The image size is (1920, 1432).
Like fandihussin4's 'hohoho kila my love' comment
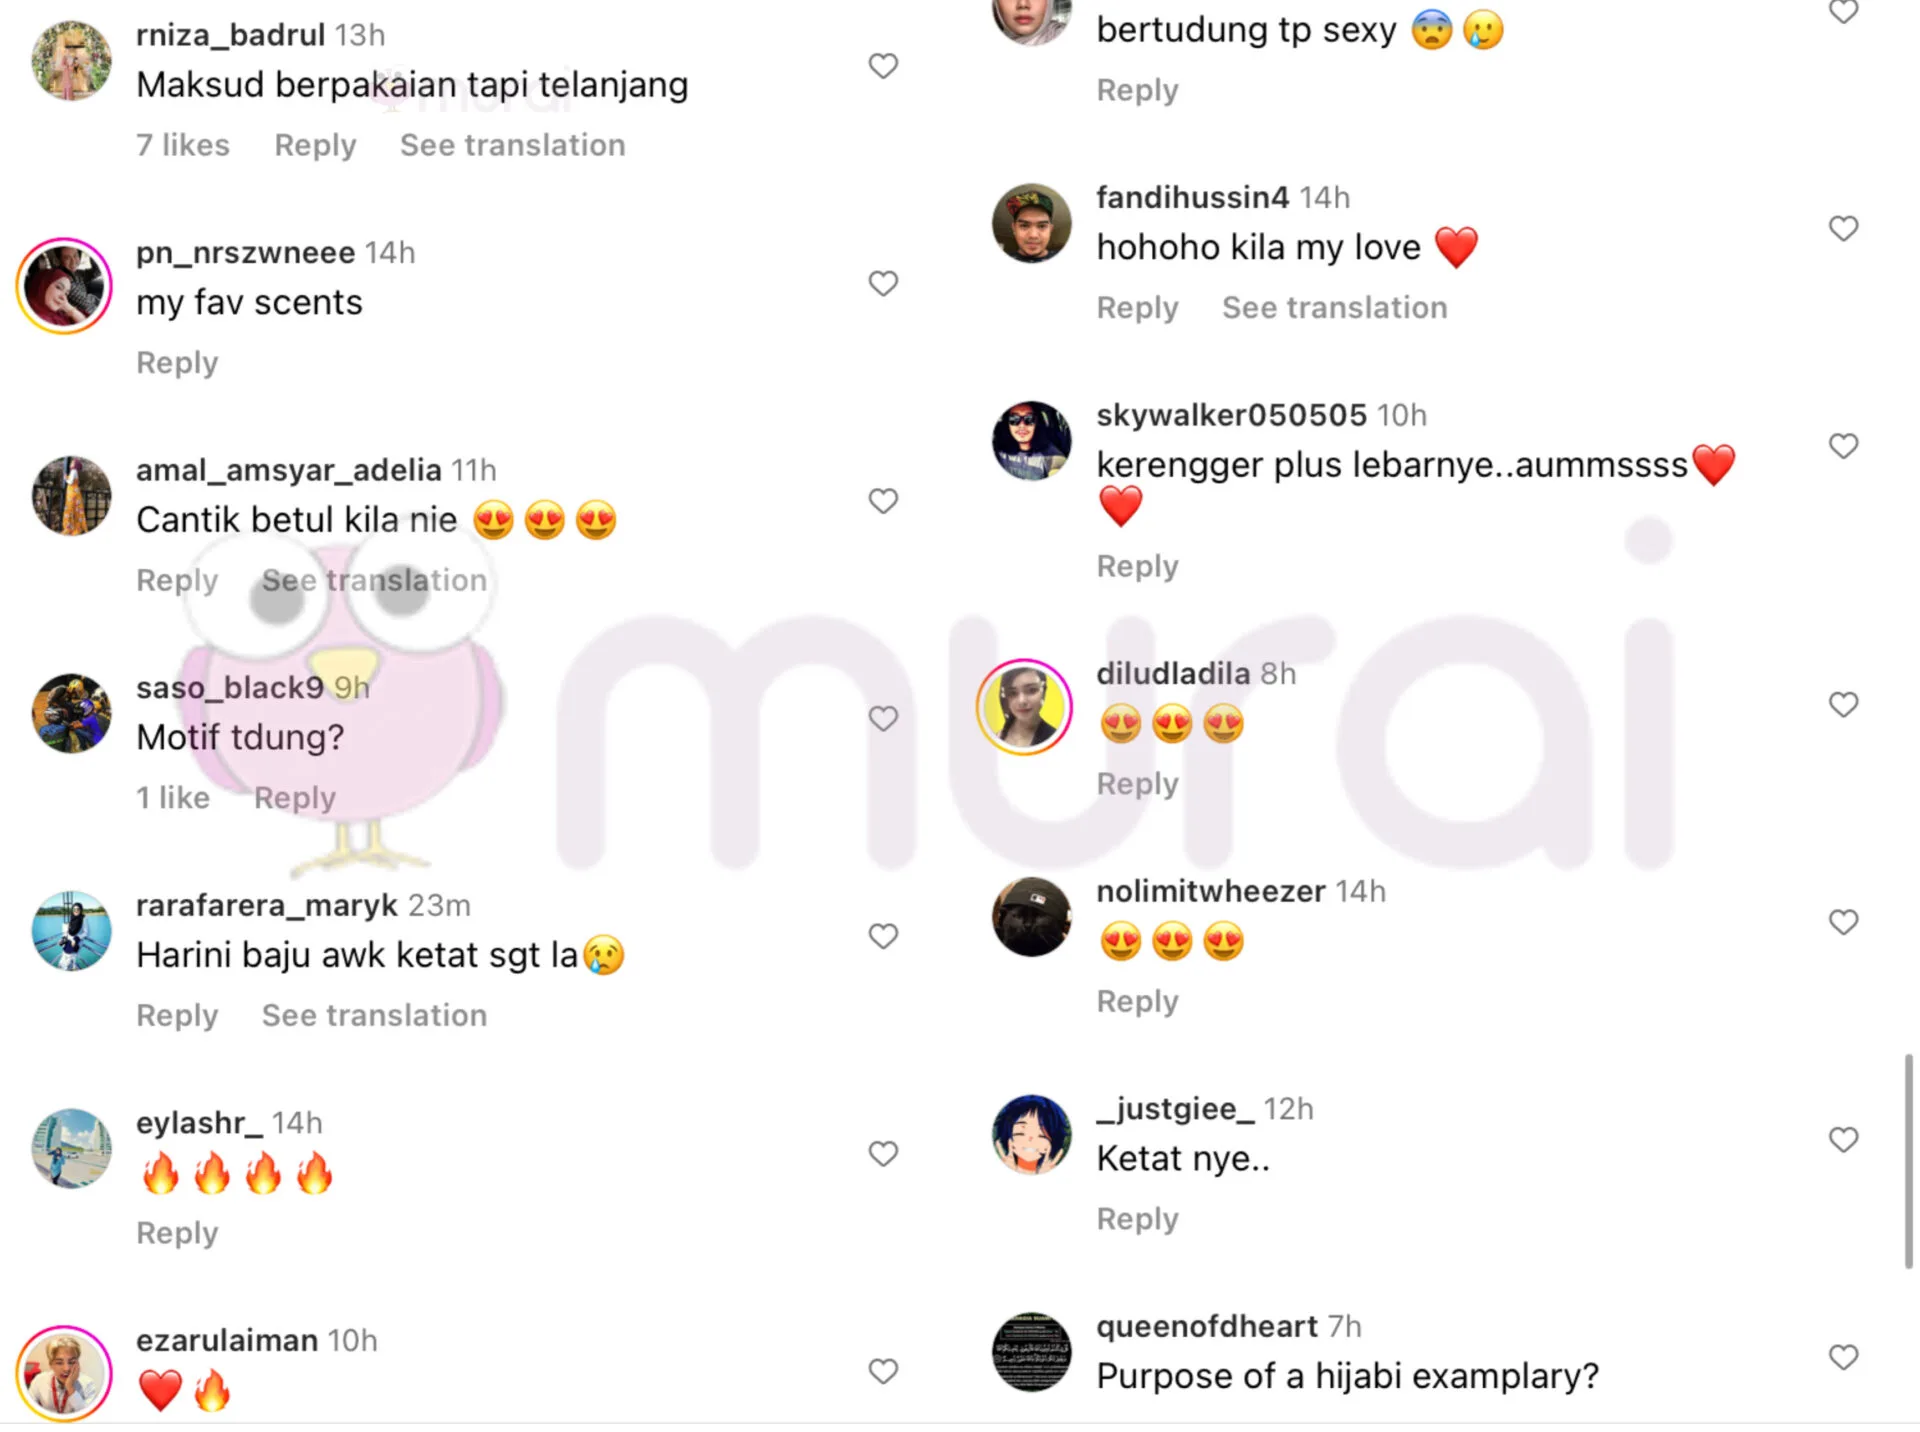point(1843,229)
